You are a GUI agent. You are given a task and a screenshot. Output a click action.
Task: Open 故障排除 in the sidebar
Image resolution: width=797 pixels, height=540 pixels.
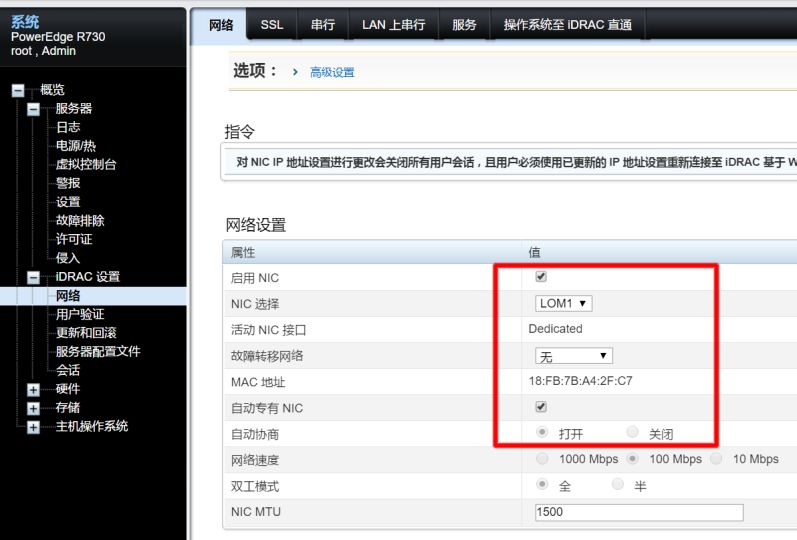[x=80, y=221]
